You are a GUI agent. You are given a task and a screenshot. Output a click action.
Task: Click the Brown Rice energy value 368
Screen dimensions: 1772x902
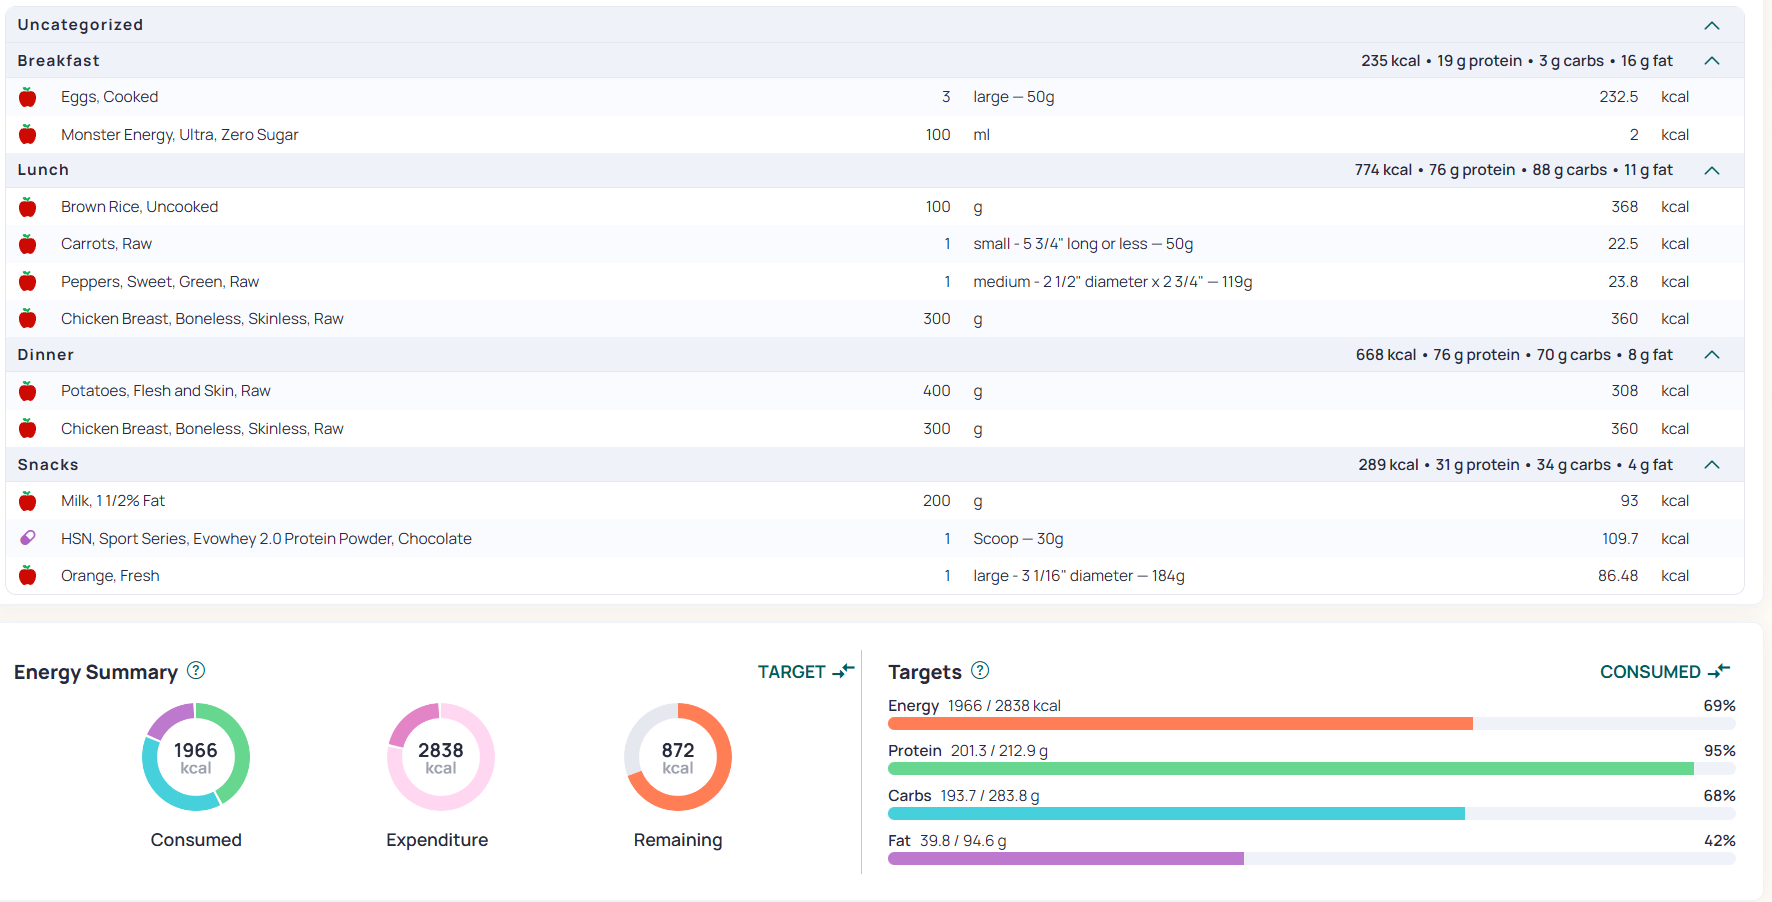1625,207
